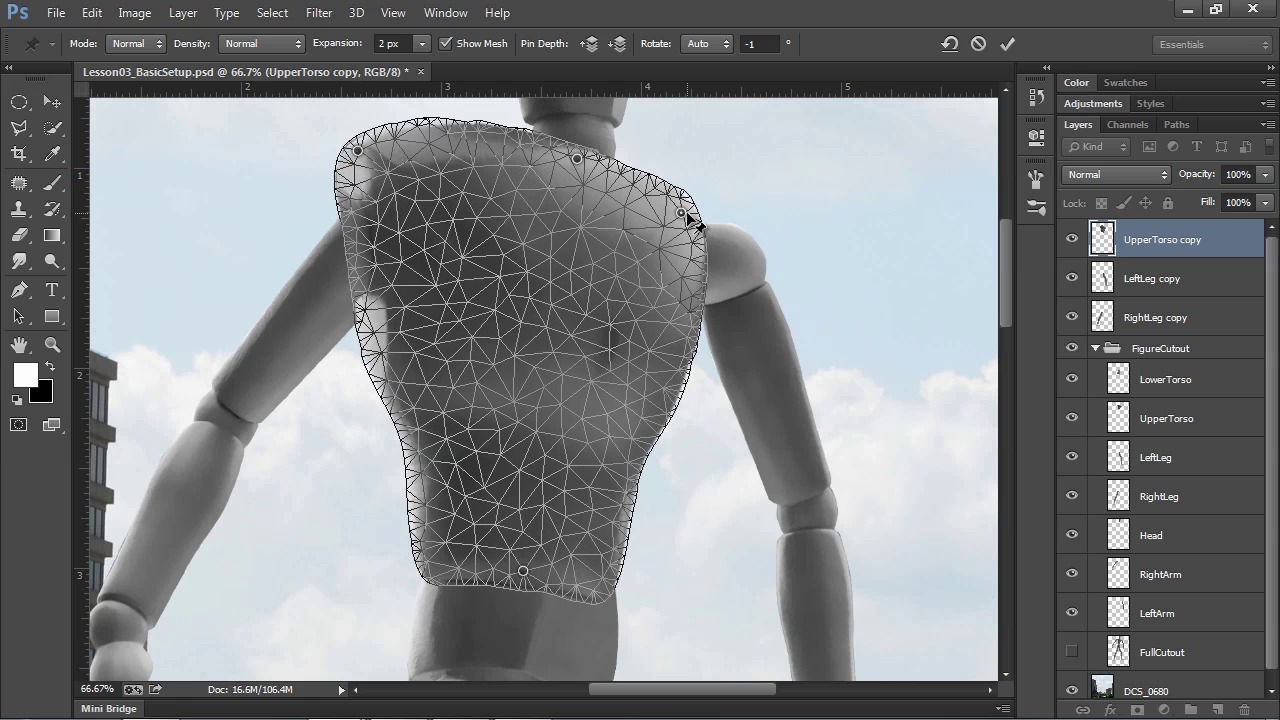The width and height of the screenshot is (1280, 720).
Task: Collapse the FigureCutout layer group
Action: click(x=1095, y=348)
